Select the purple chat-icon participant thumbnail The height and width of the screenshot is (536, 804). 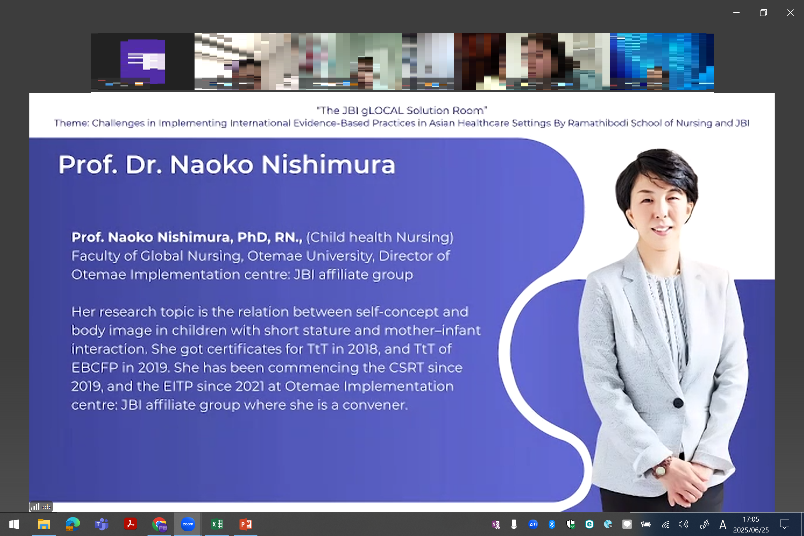[x=143, y=62]
